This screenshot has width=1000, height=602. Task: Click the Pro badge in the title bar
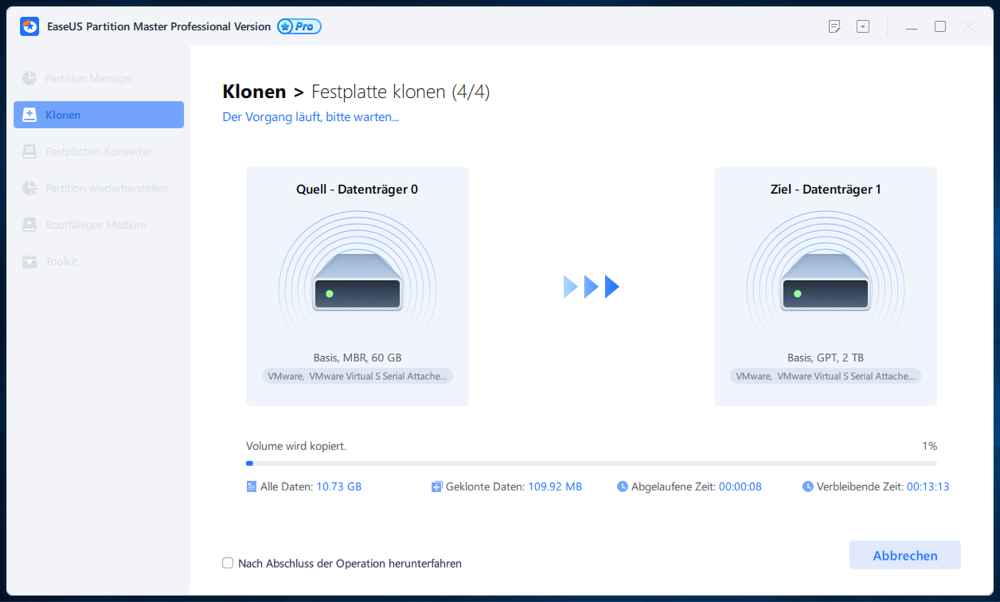(299, 27)
